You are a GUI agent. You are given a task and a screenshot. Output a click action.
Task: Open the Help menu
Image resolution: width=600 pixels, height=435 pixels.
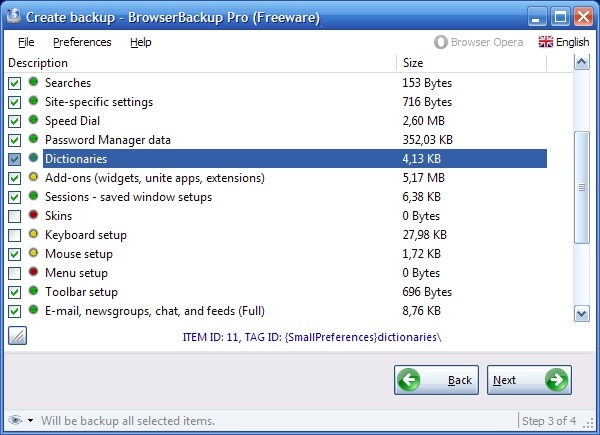tap(140, 42)
